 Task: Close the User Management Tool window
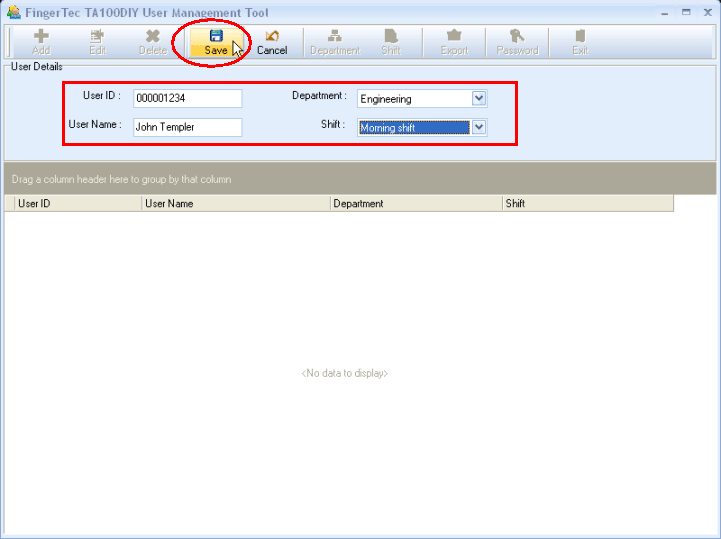[x=708, y=12]
